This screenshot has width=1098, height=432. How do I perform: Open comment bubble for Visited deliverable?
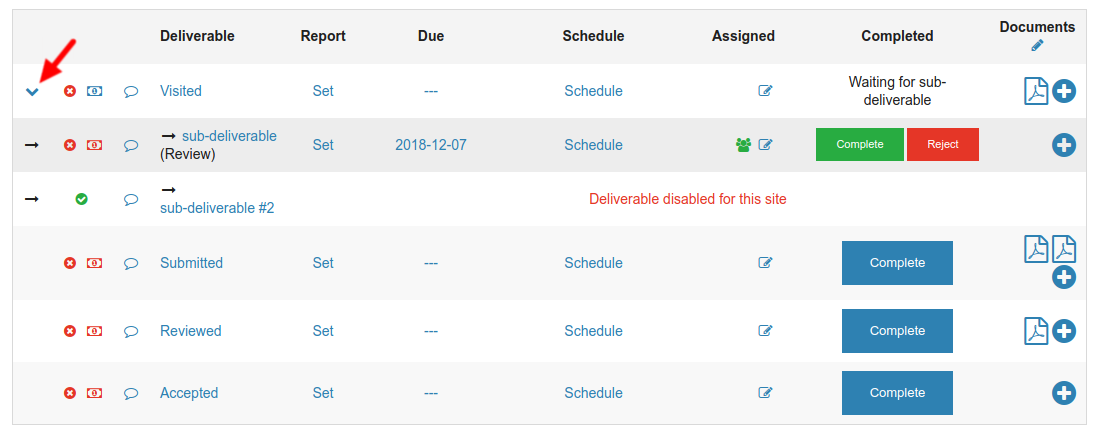[130, 91]
